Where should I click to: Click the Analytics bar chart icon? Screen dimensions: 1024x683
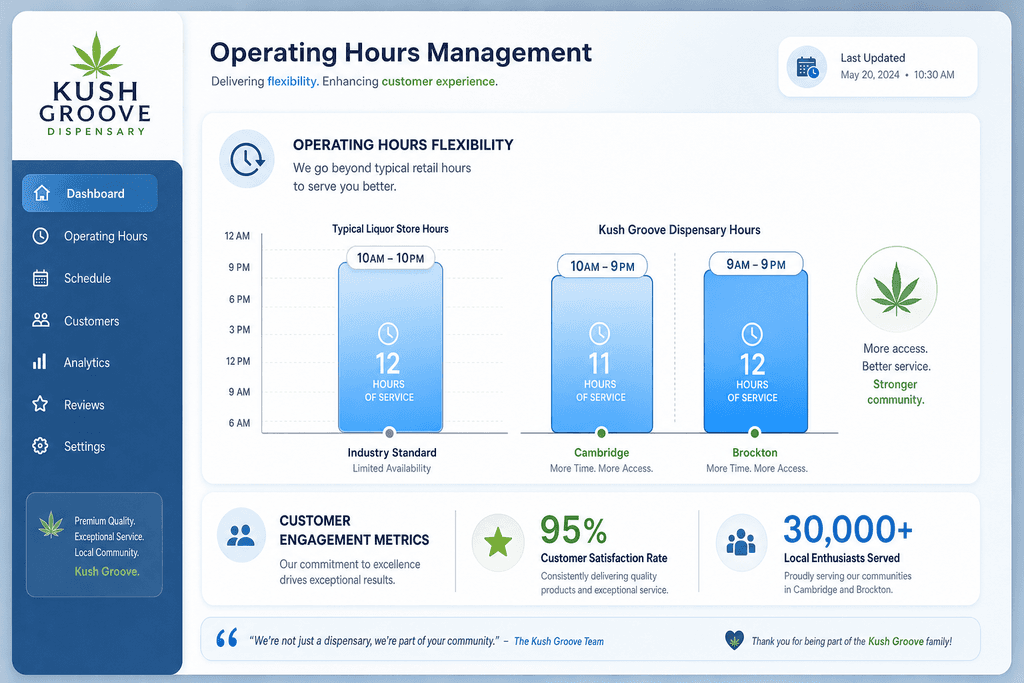40,362
